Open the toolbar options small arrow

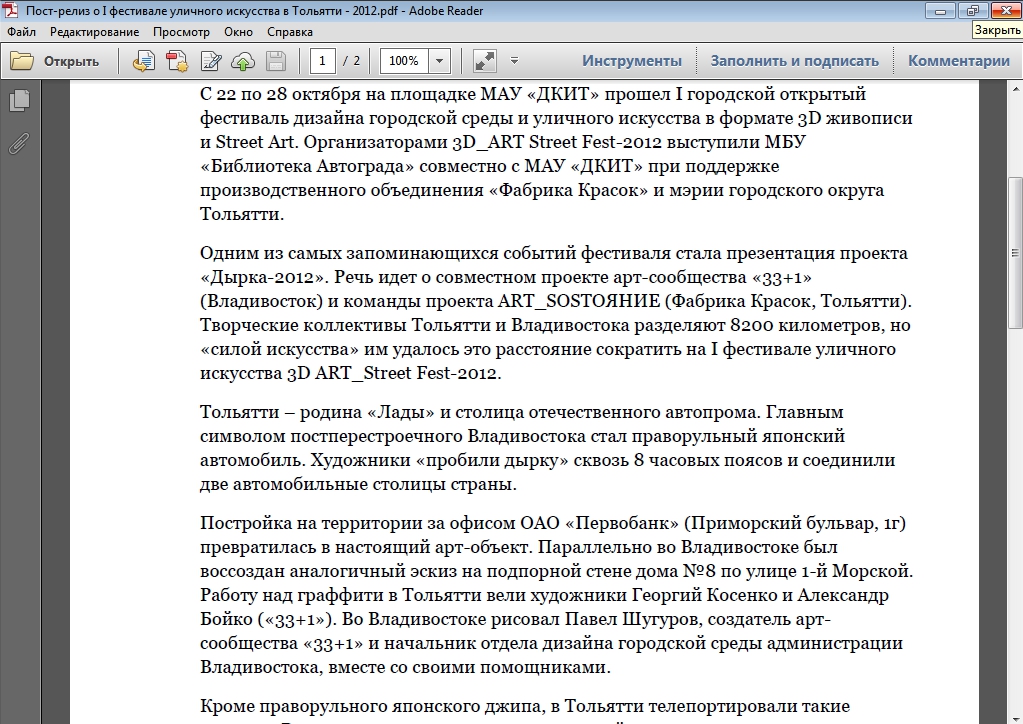(x=514, y=61)
